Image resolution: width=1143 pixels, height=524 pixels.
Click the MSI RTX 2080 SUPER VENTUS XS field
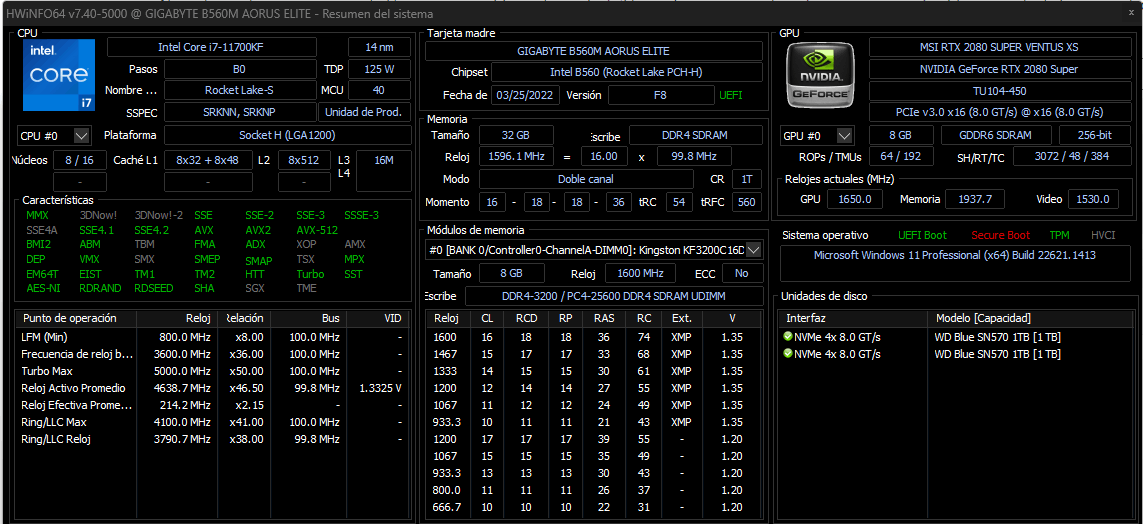[x=998, y=47]
